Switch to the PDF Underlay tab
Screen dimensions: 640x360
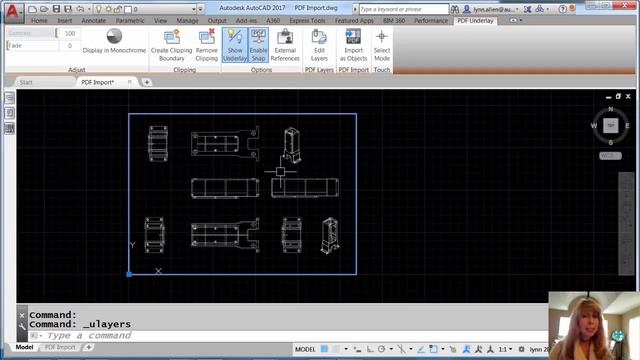pyautogui.click(x=475, y=20)
